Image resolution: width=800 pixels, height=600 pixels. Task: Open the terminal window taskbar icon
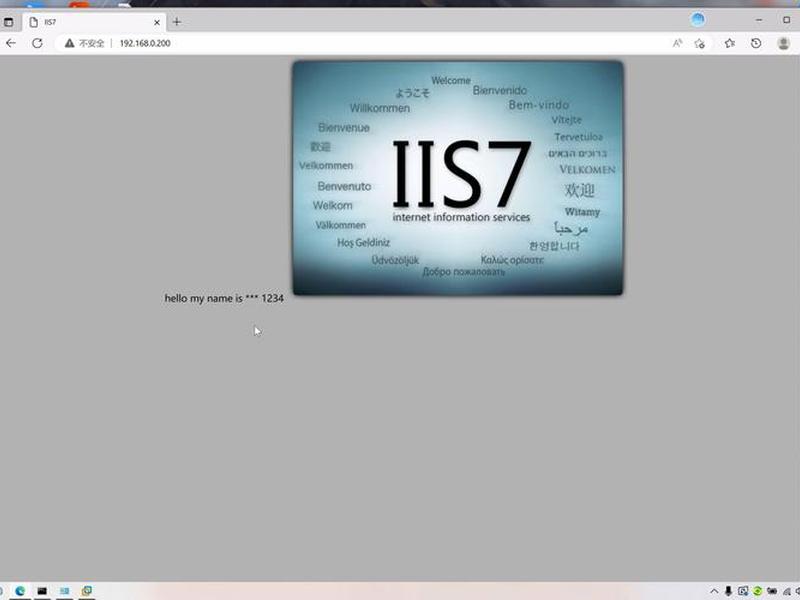pos(42,591)
